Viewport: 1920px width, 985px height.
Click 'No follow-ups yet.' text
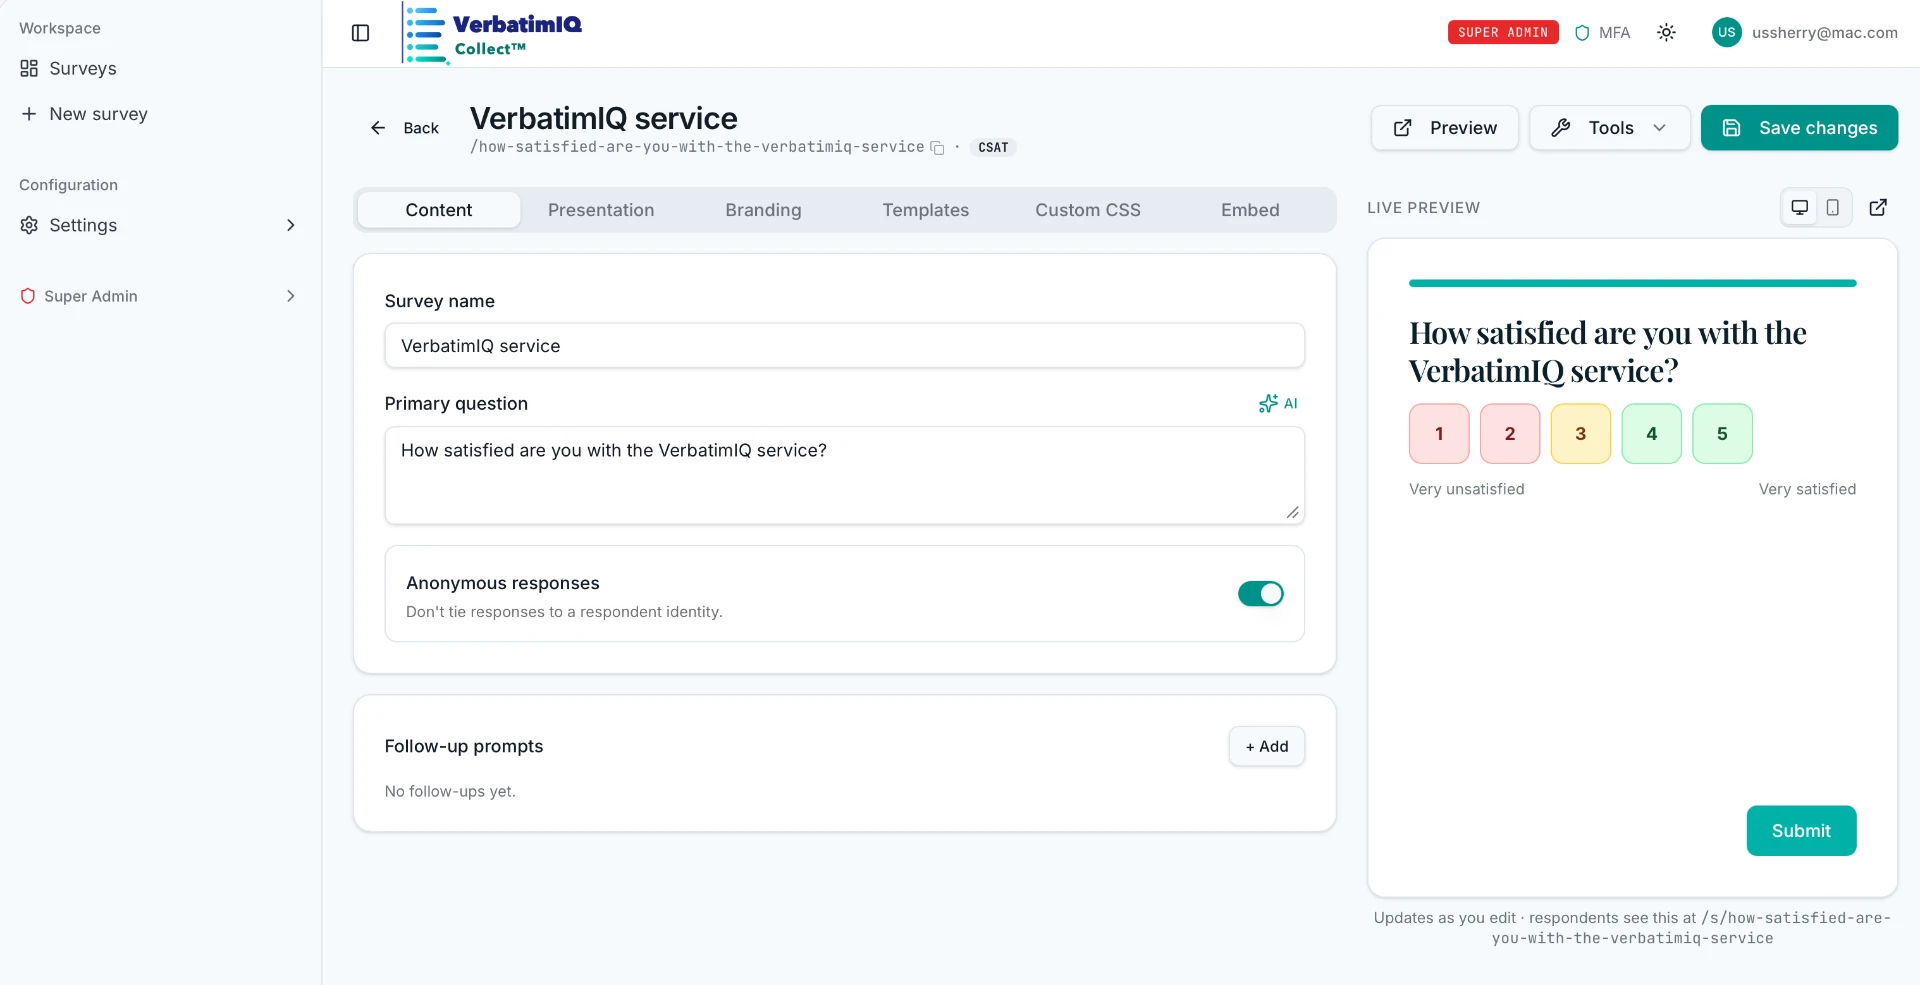click(450, 791)
